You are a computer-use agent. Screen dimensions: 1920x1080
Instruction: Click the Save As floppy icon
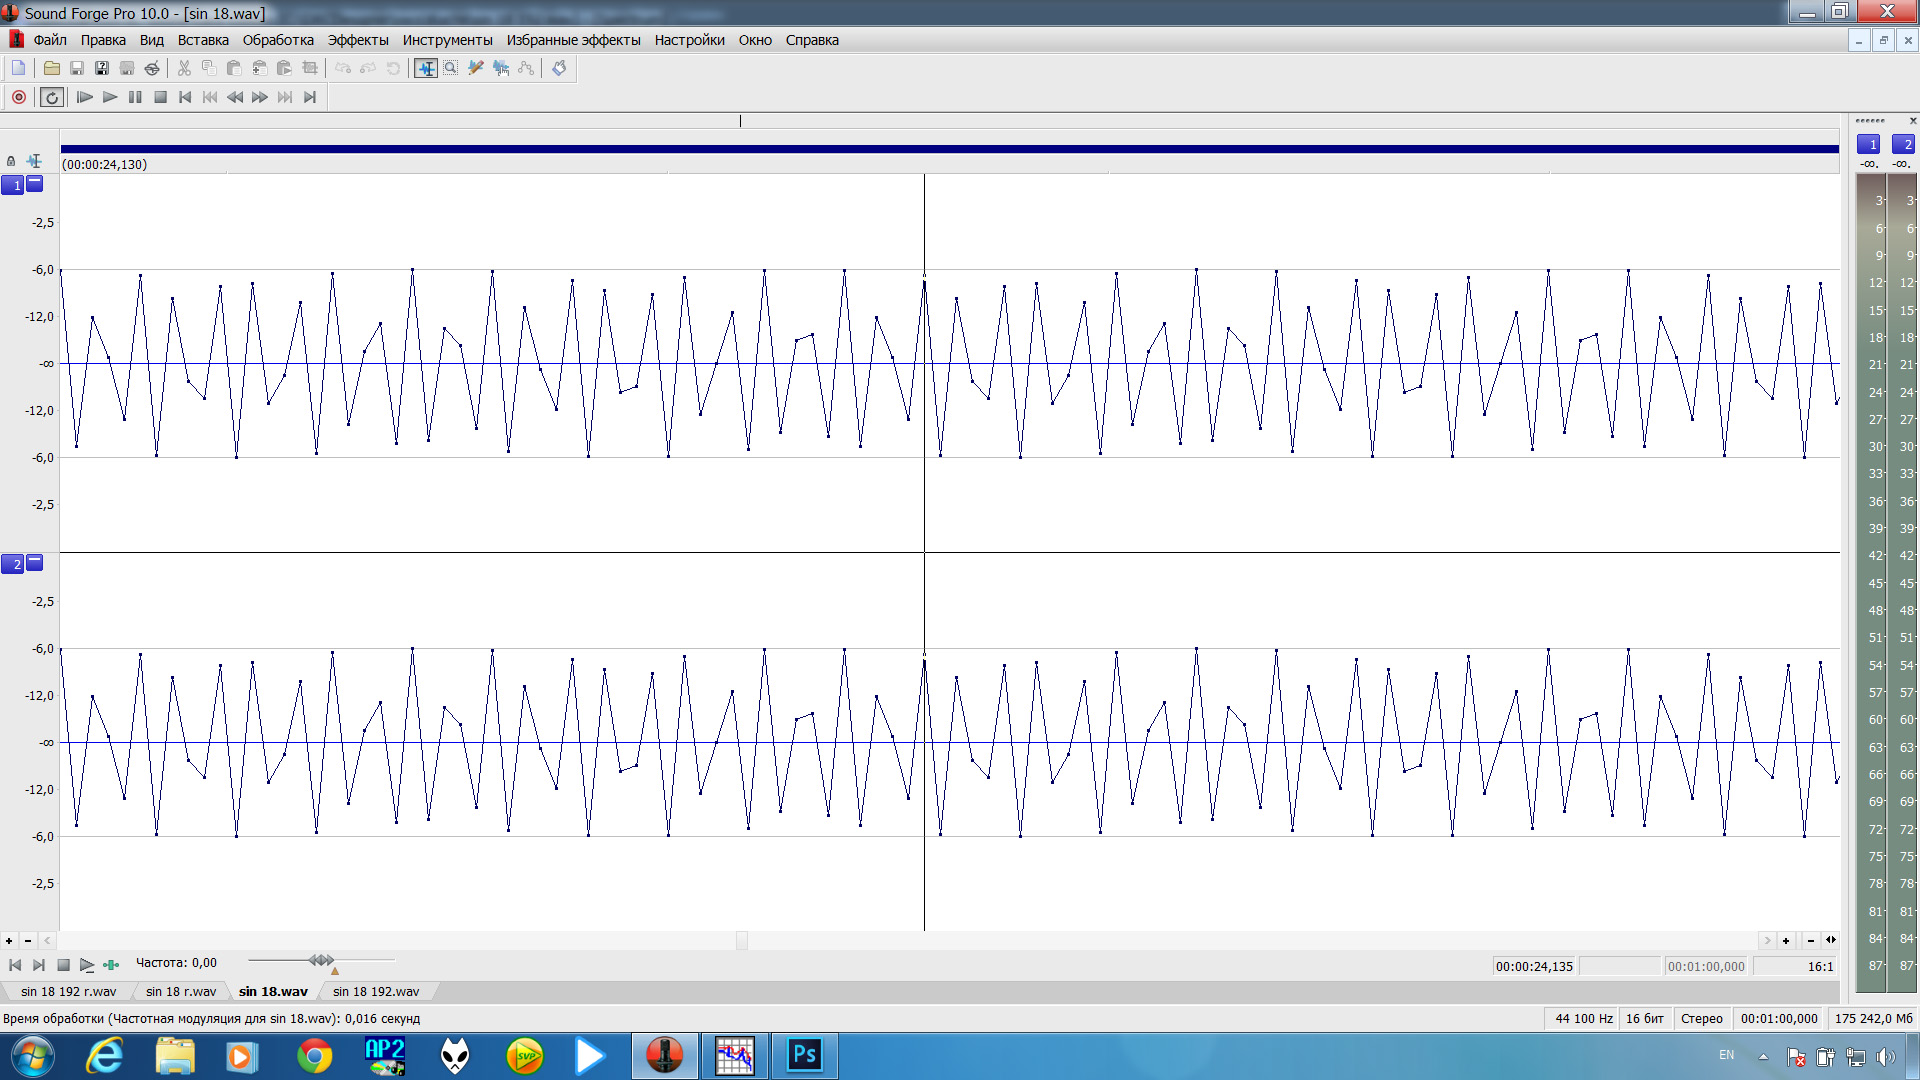[101, 68]
